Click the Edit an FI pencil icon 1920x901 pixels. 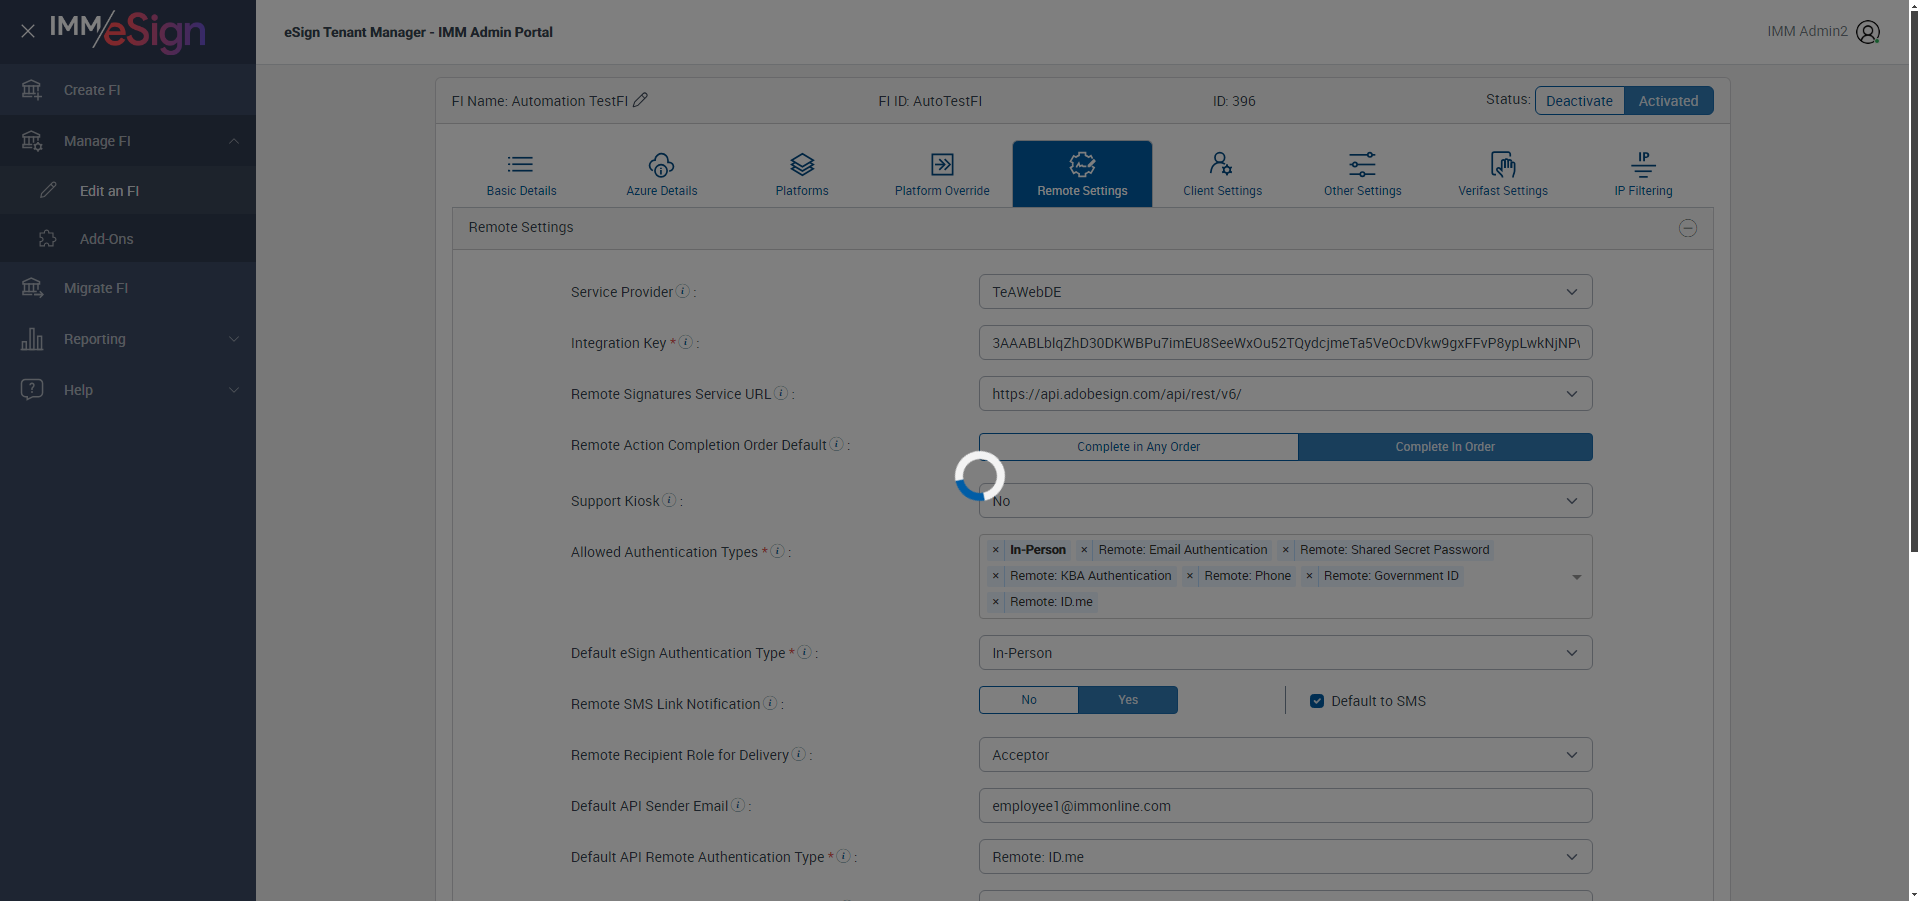tap(48, 190)
